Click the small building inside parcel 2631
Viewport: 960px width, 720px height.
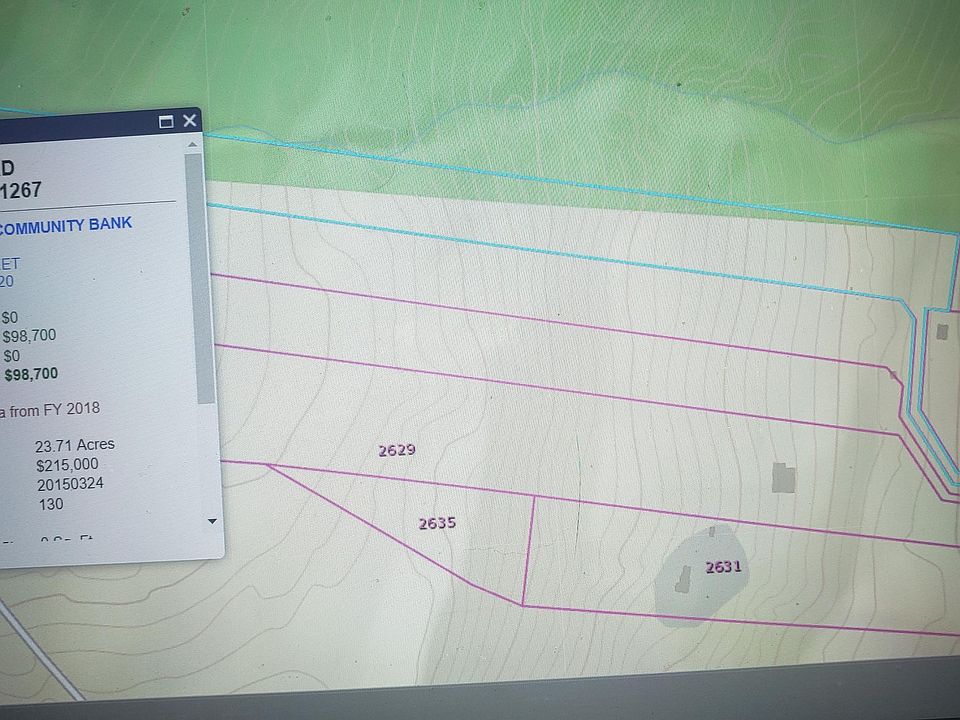[x=683, y=579]
